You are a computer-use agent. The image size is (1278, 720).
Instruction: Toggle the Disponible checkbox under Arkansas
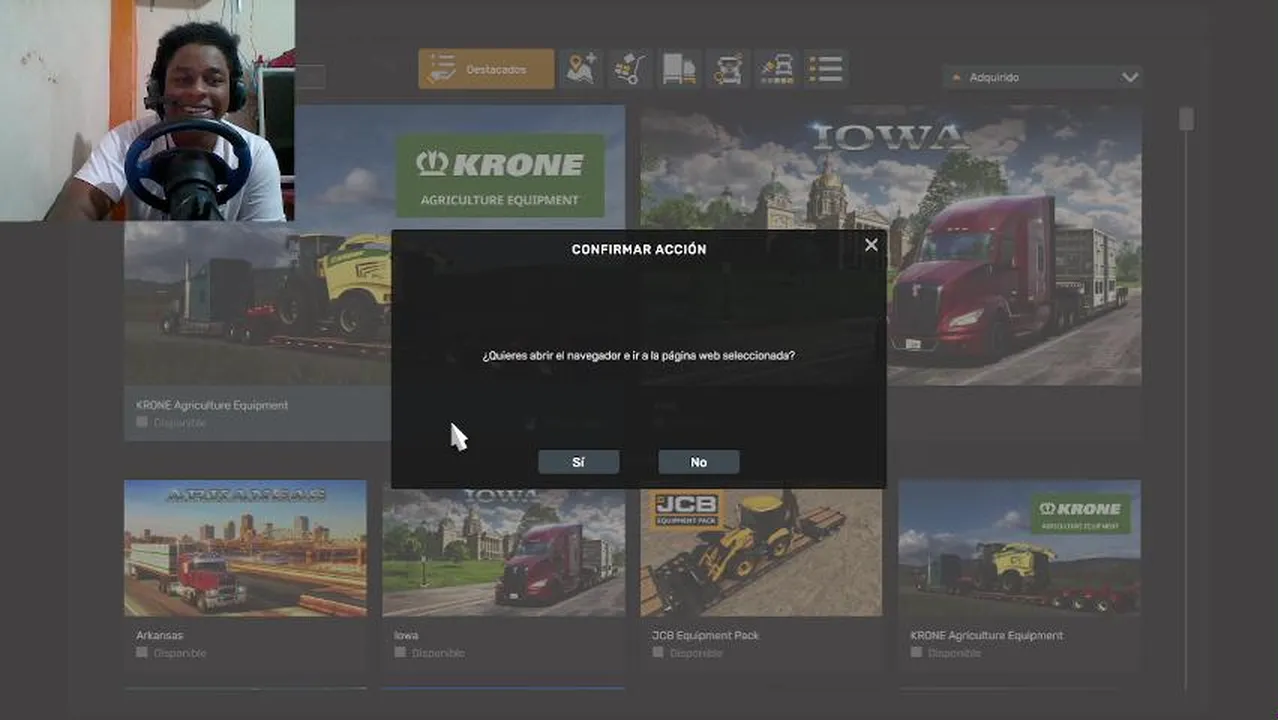click(142, 653)
